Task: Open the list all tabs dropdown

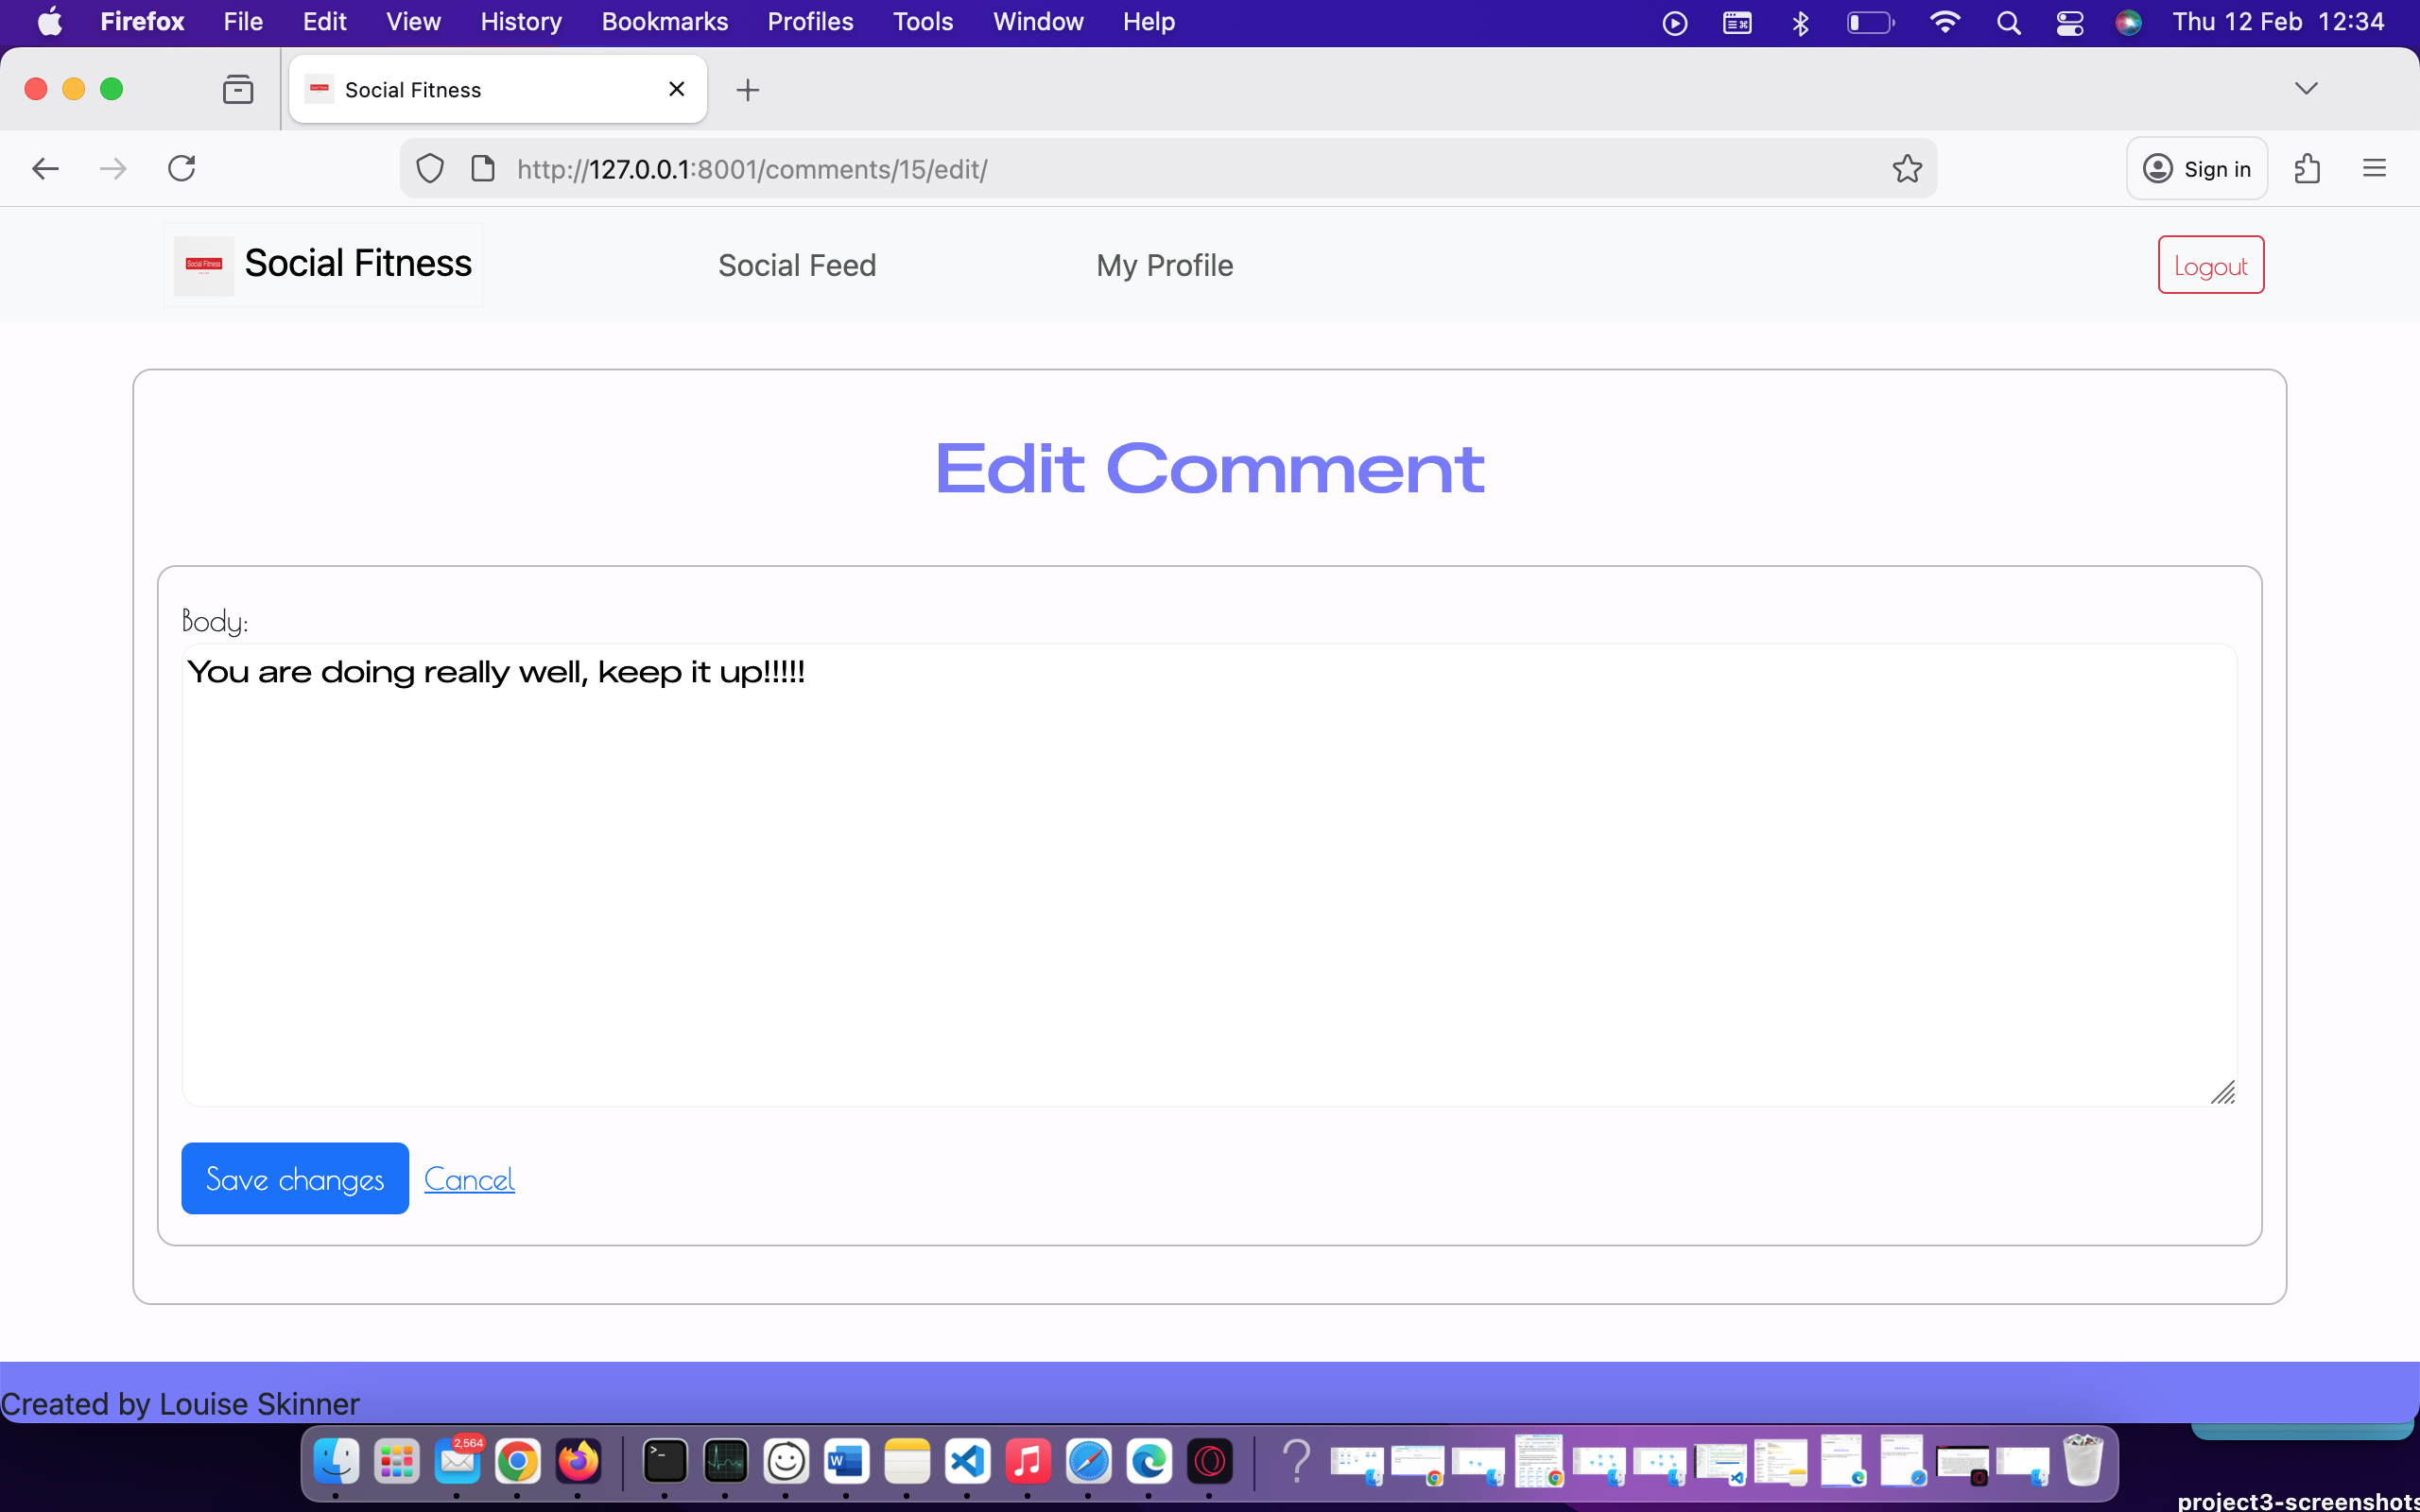Action: pos(2307,88)
